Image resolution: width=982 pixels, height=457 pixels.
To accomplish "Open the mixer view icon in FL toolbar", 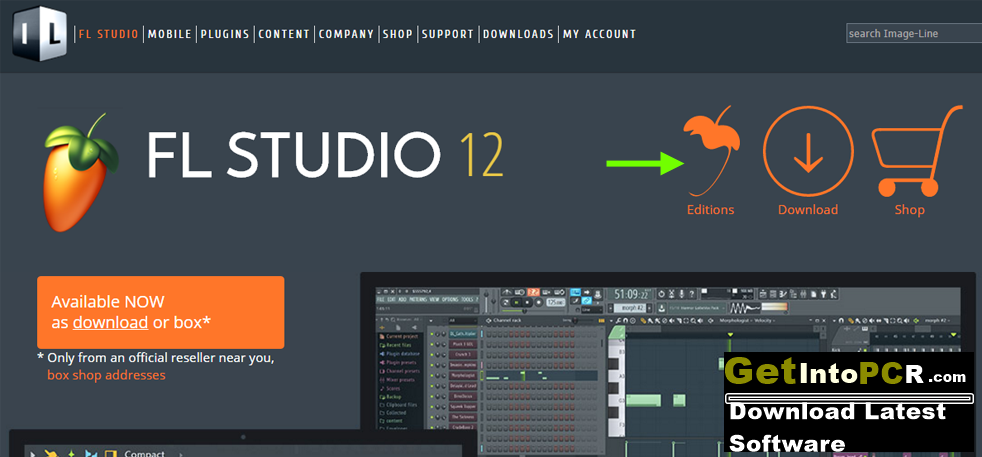I will pos(804,294).
